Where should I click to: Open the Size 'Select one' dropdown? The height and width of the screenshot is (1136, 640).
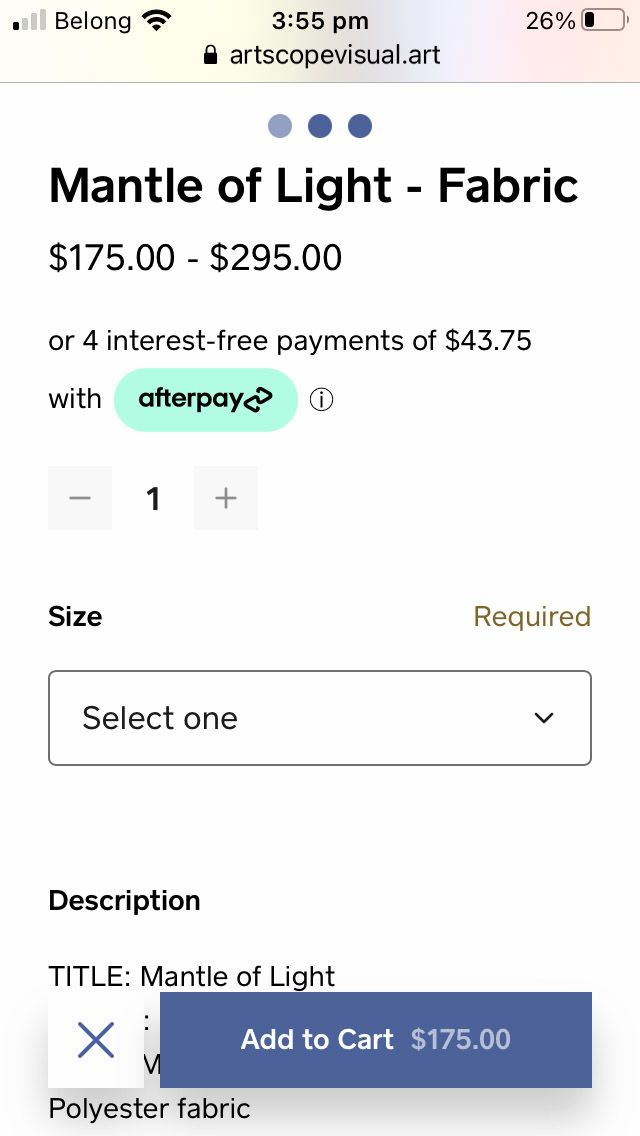coord(320,717)
